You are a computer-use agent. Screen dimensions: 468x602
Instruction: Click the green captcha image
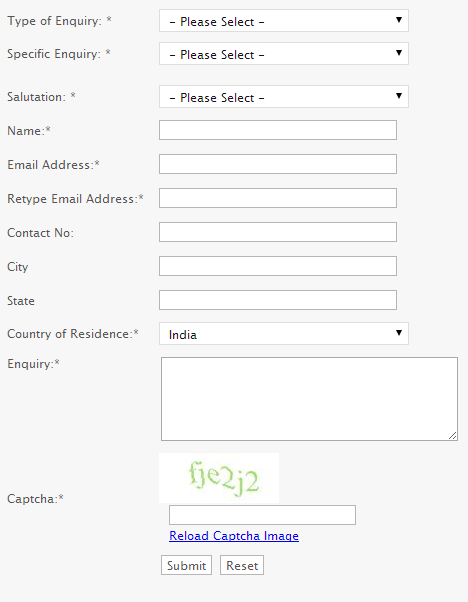coord(219,478)
